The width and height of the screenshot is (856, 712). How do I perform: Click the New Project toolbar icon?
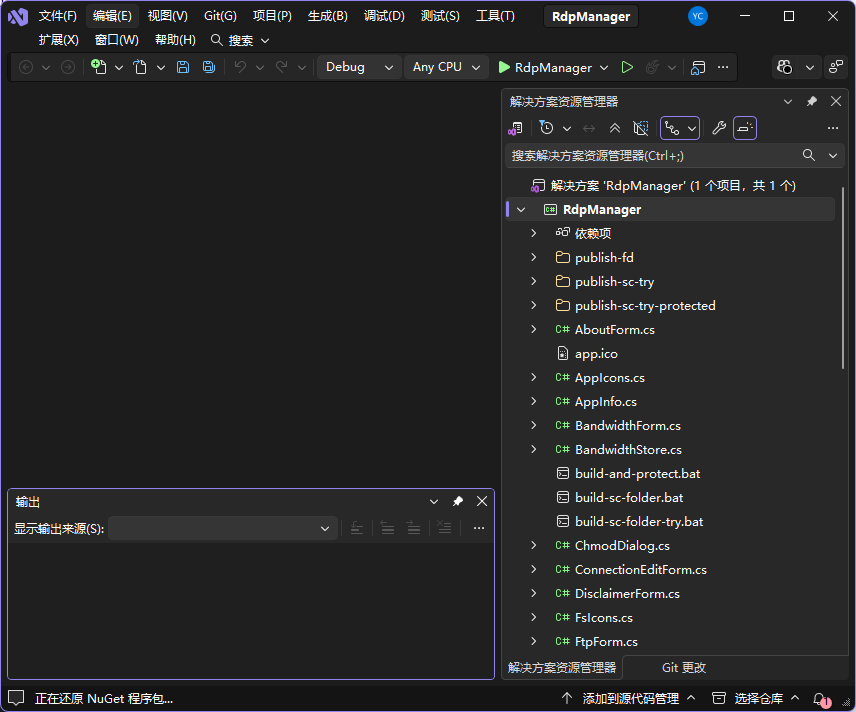pyautogui.click(x=99, y=67)
